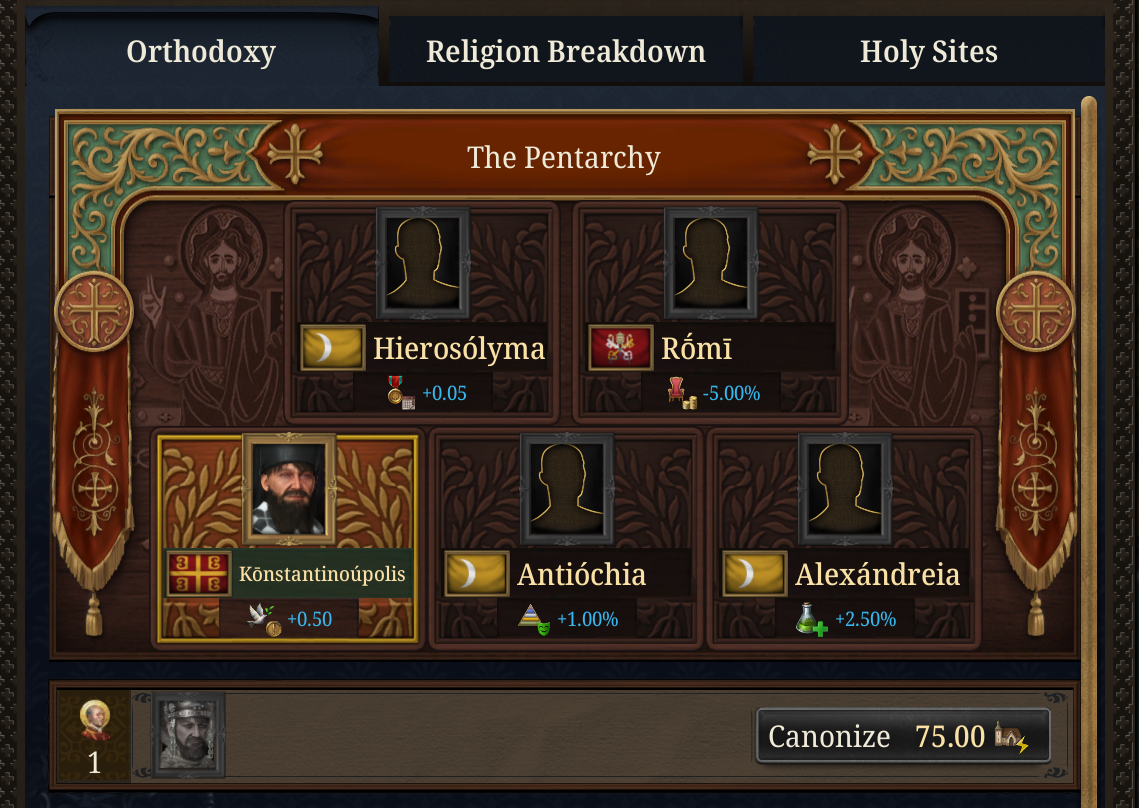Image resolution: width=1139 pixels, height=808 pixels.
Task: Select the empty Rṓmī patriarch portrait
Action: (x=711, y=262)
